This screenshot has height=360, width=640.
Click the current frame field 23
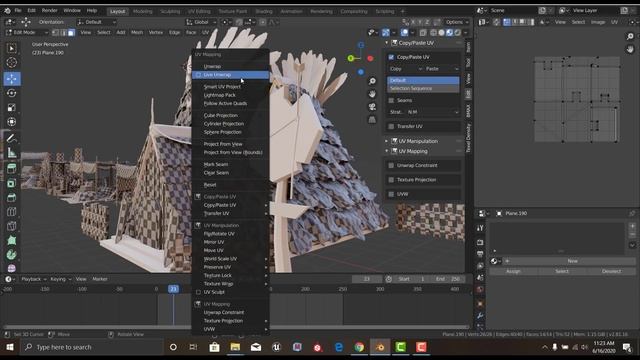367,279
